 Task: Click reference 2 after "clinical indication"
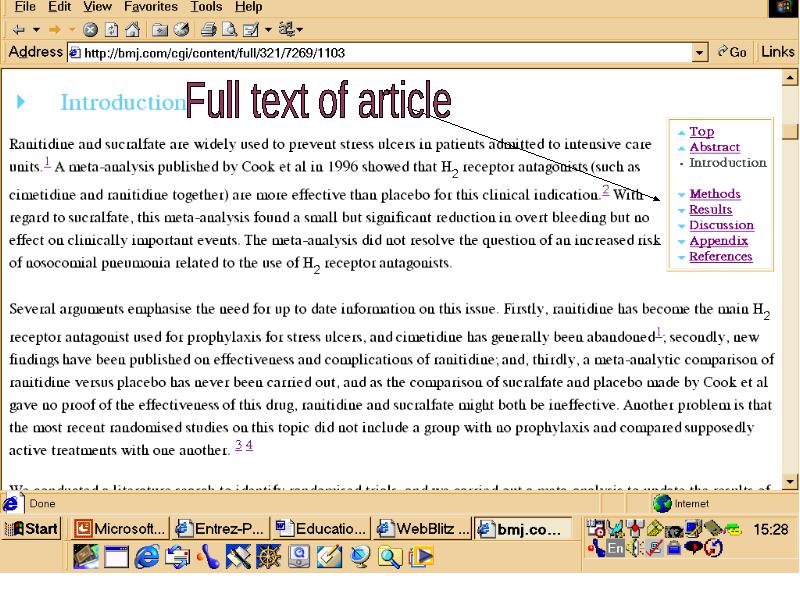[x=606, y=190]
